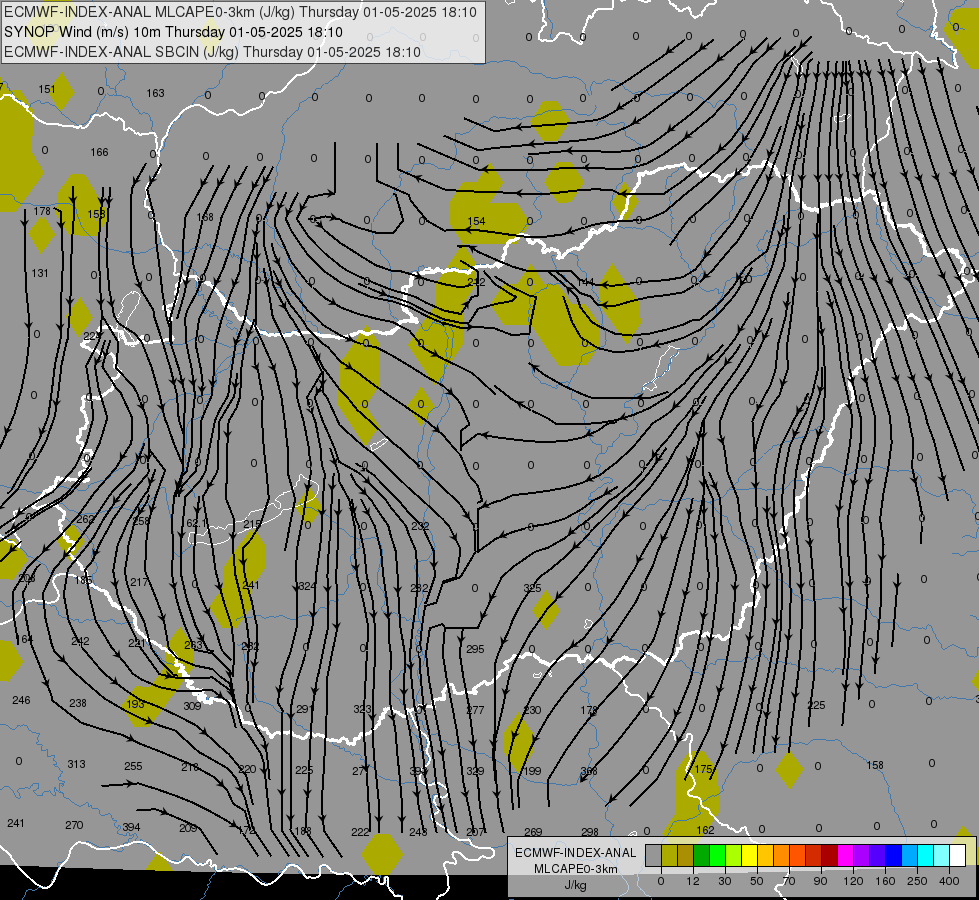The width and height of the screenshot is (979, 900).
Task: Click the 'ECMWF-INDEX-ANAL MLCAPE0-3km' header line
Action: pyautogui.click(x=240, y=12)
